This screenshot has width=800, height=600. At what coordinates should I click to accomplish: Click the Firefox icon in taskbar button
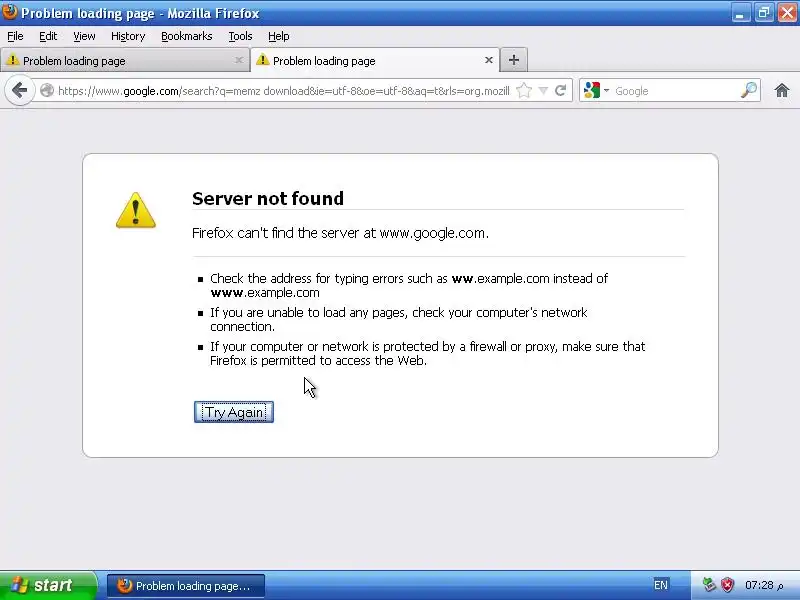point(124,585)
